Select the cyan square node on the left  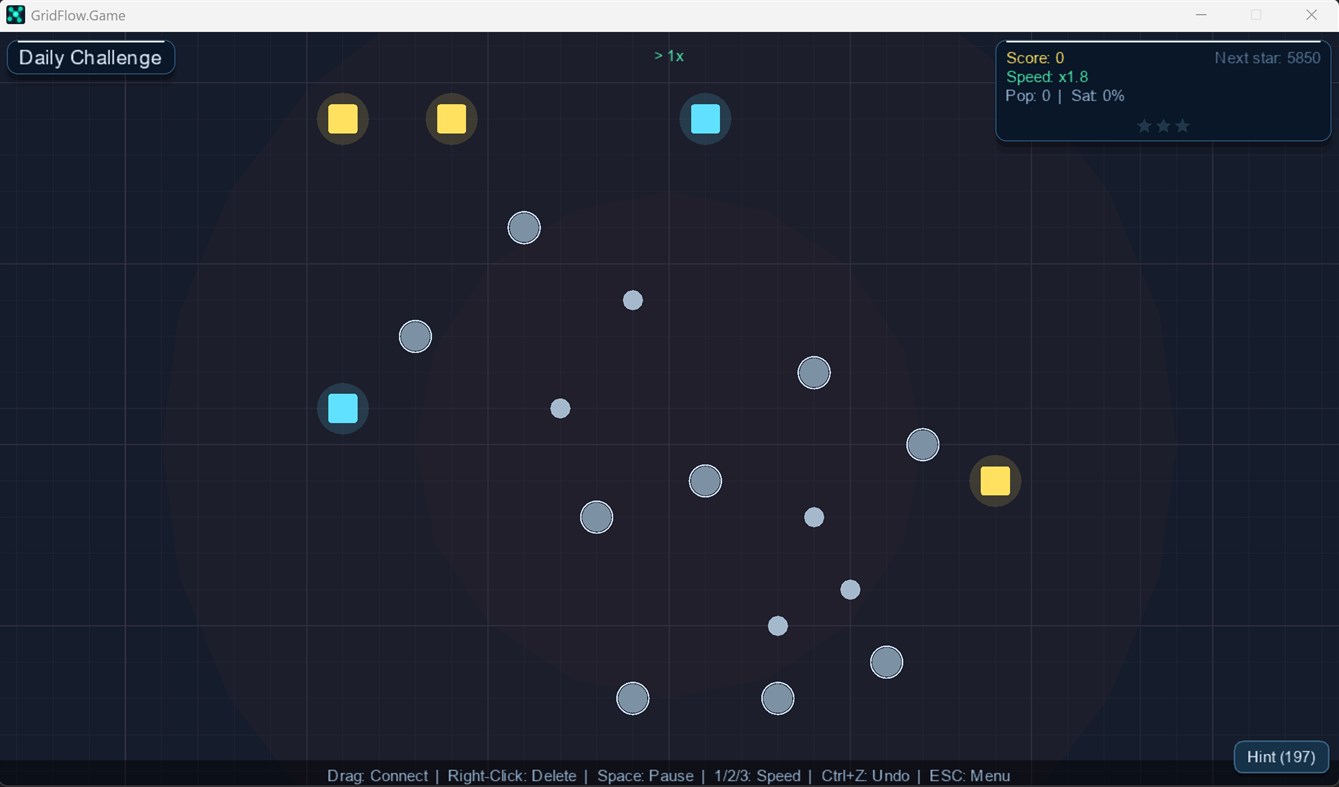click(x=343, y=408)
